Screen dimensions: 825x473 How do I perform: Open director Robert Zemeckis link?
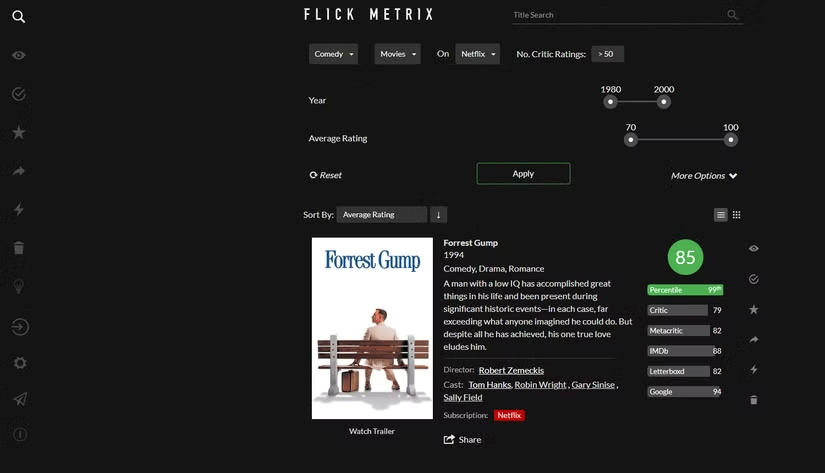511,370
